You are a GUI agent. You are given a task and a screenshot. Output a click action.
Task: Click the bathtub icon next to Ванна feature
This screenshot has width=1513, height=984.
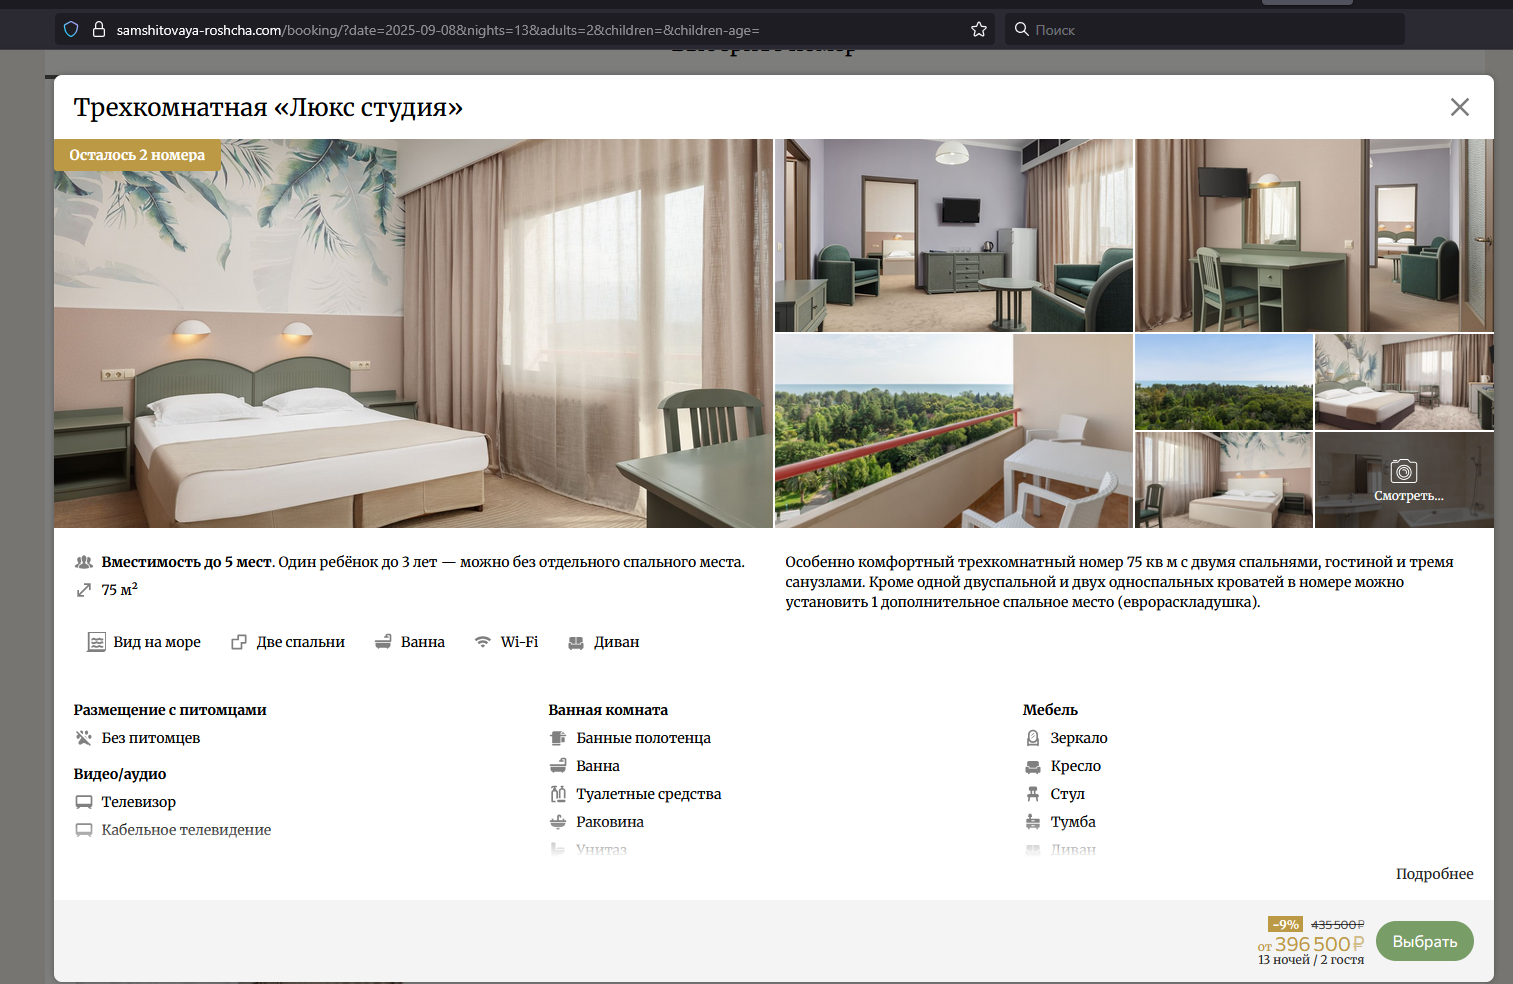click(x=383, y=642)
